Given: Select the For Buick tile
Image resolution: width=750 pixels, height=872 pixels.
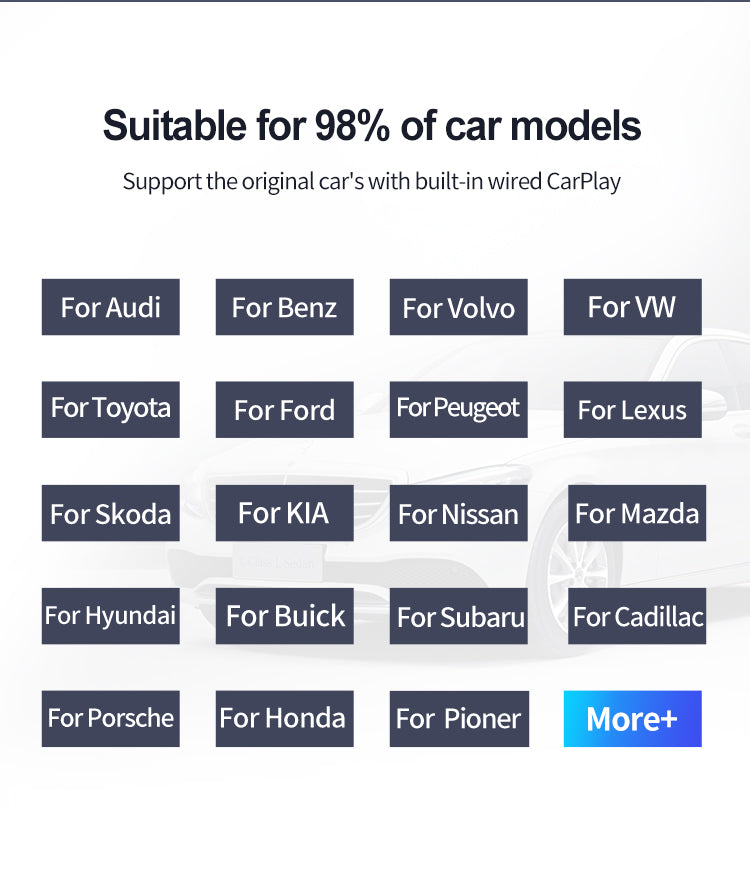Looking at the screenshot, I should [284, 616].
